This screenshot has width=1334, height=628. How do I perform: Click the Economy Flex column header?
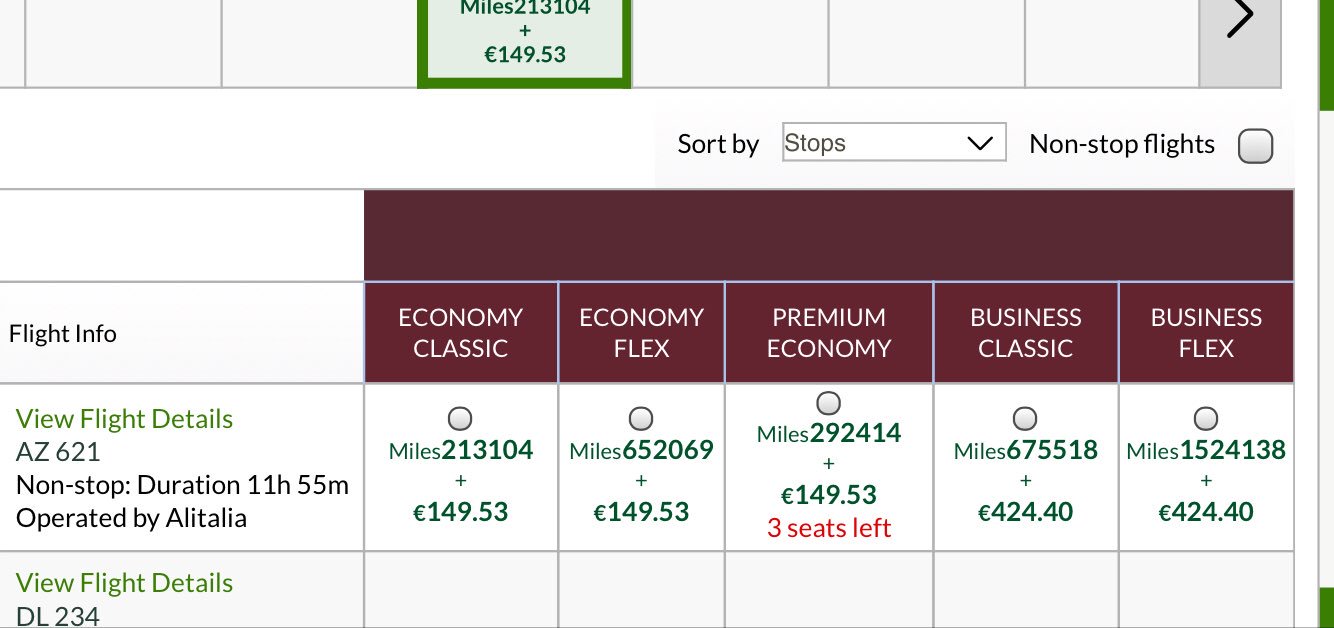[641, 333]
